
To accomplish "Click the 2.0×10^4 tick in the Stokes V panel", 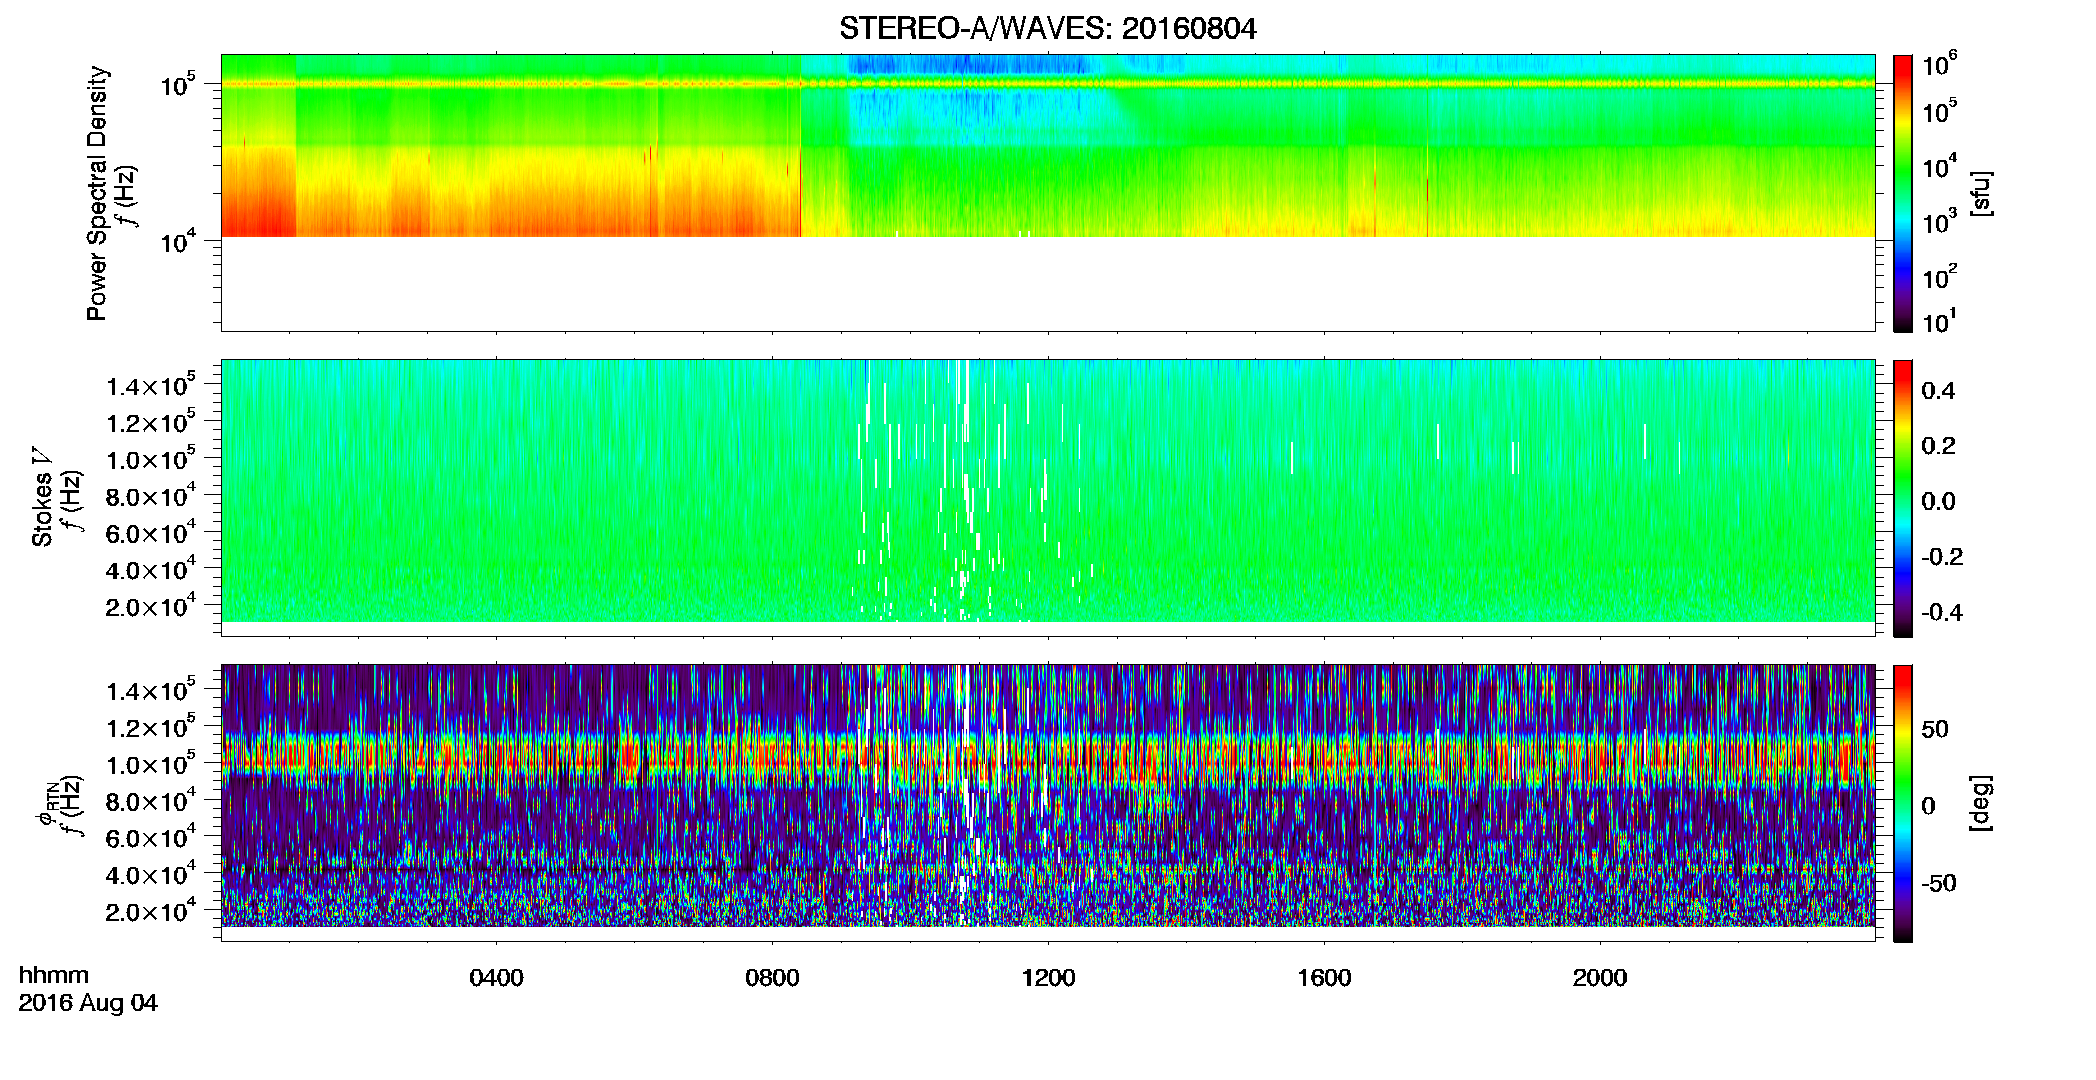I will pos(150,607).
